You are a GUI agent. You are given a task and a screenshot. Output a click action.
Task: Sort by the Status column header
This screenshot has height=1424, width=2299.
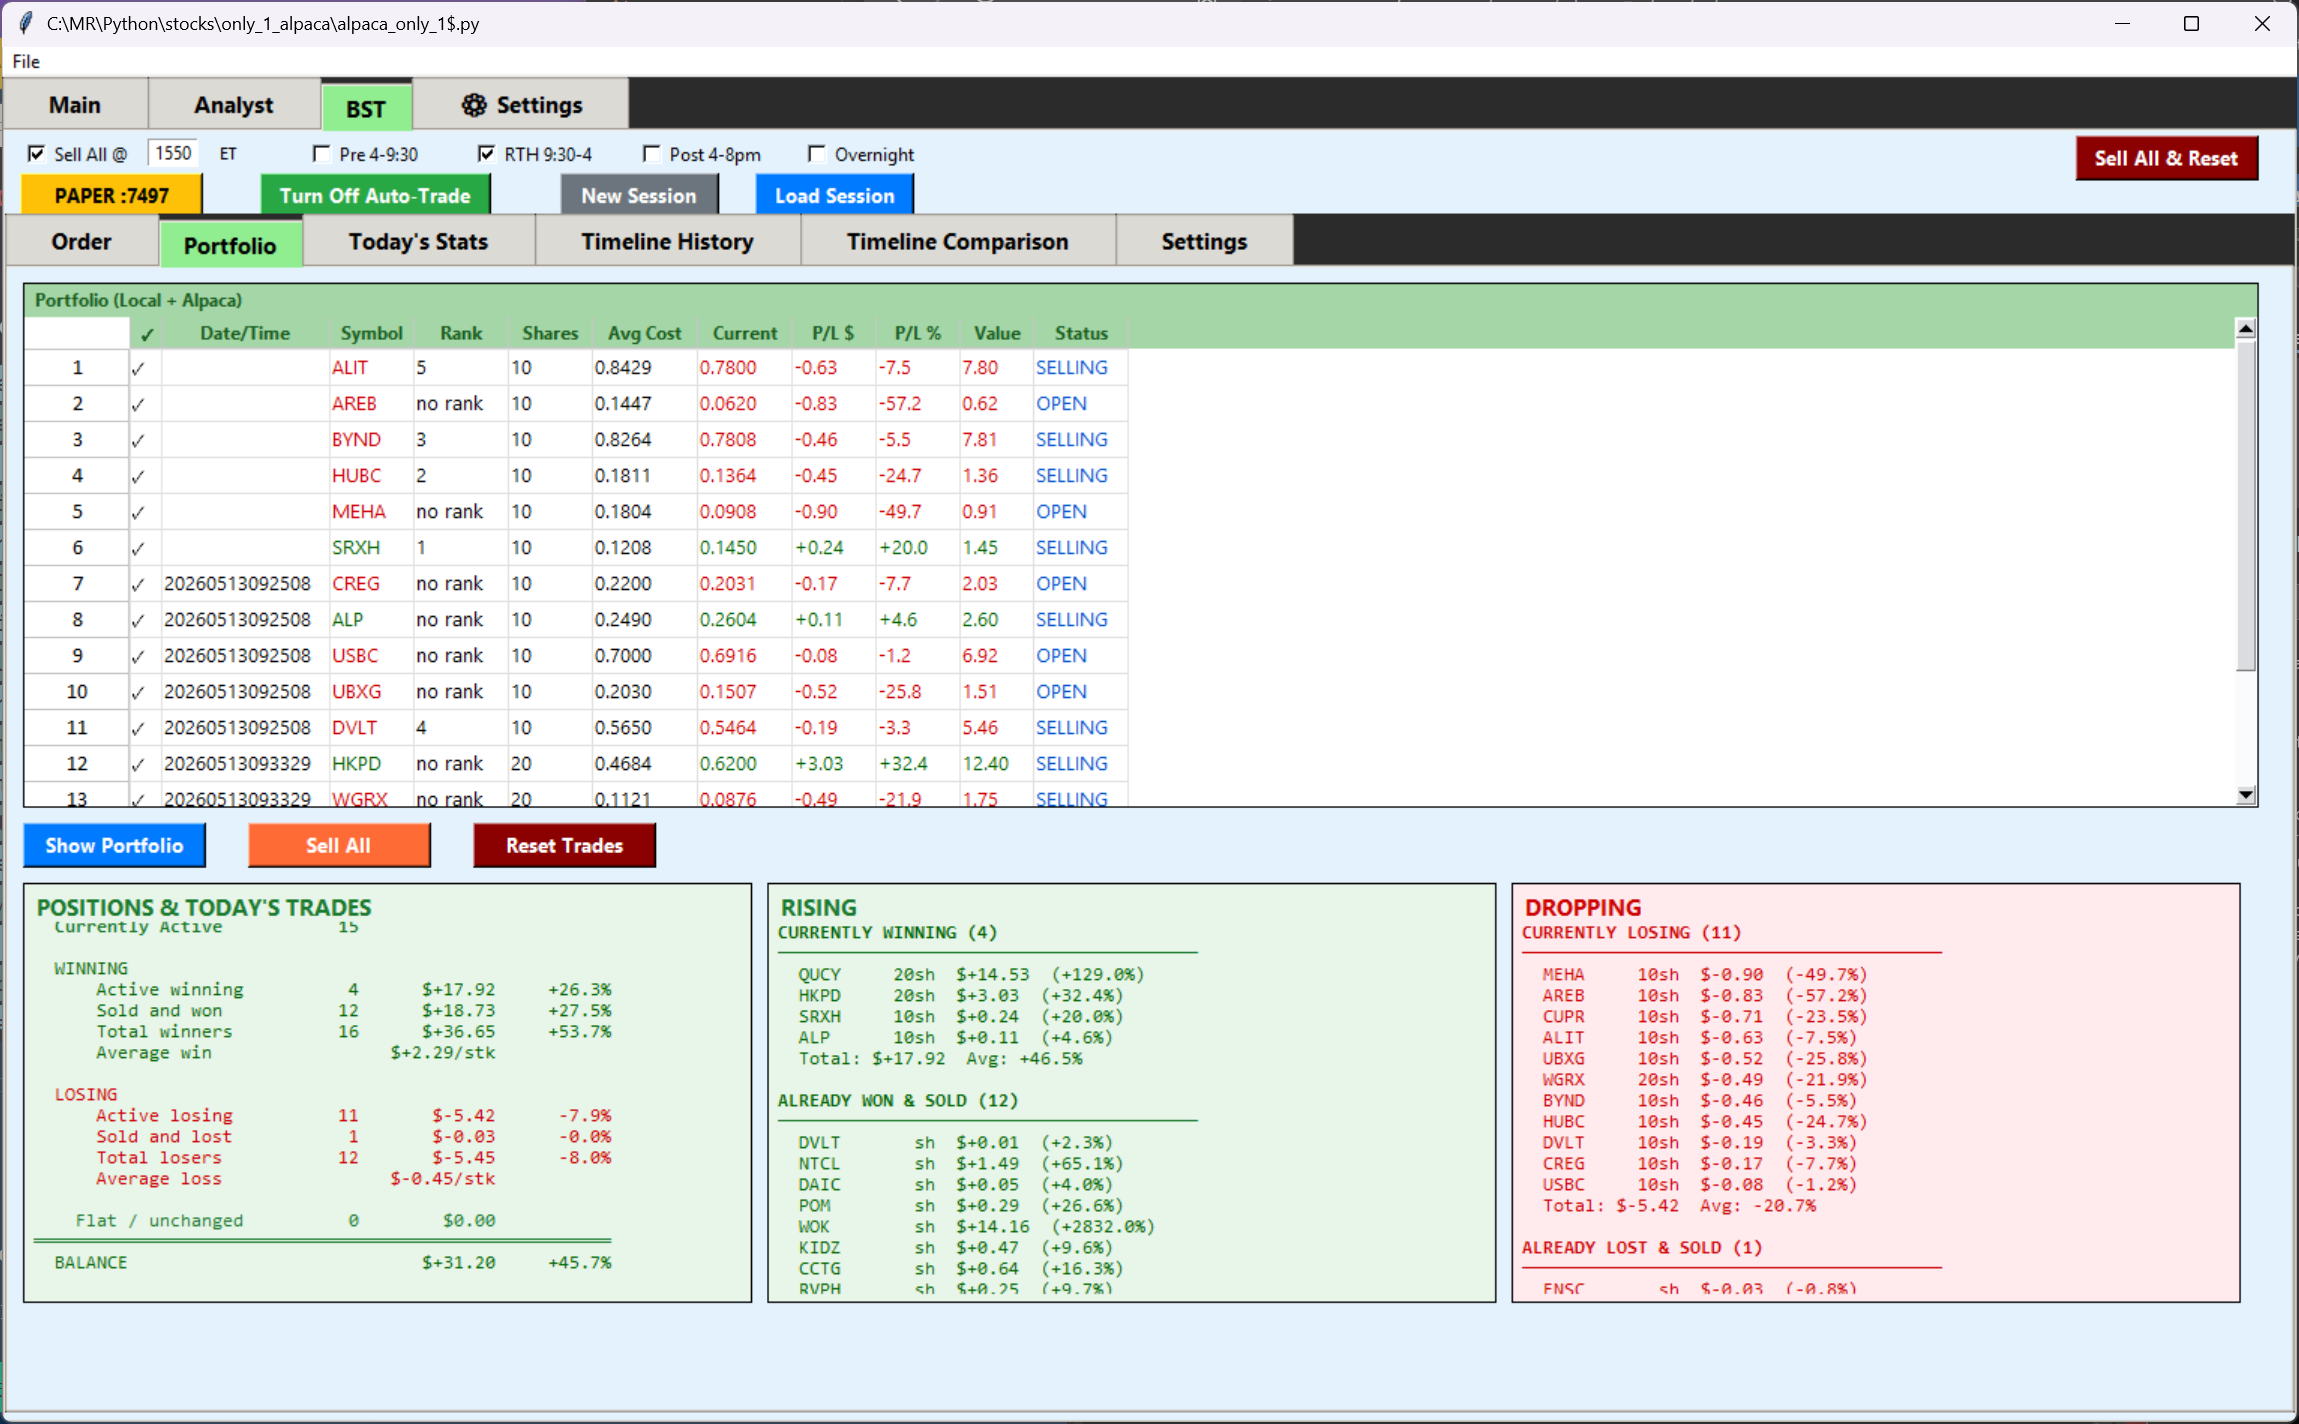click(1081, 333)
